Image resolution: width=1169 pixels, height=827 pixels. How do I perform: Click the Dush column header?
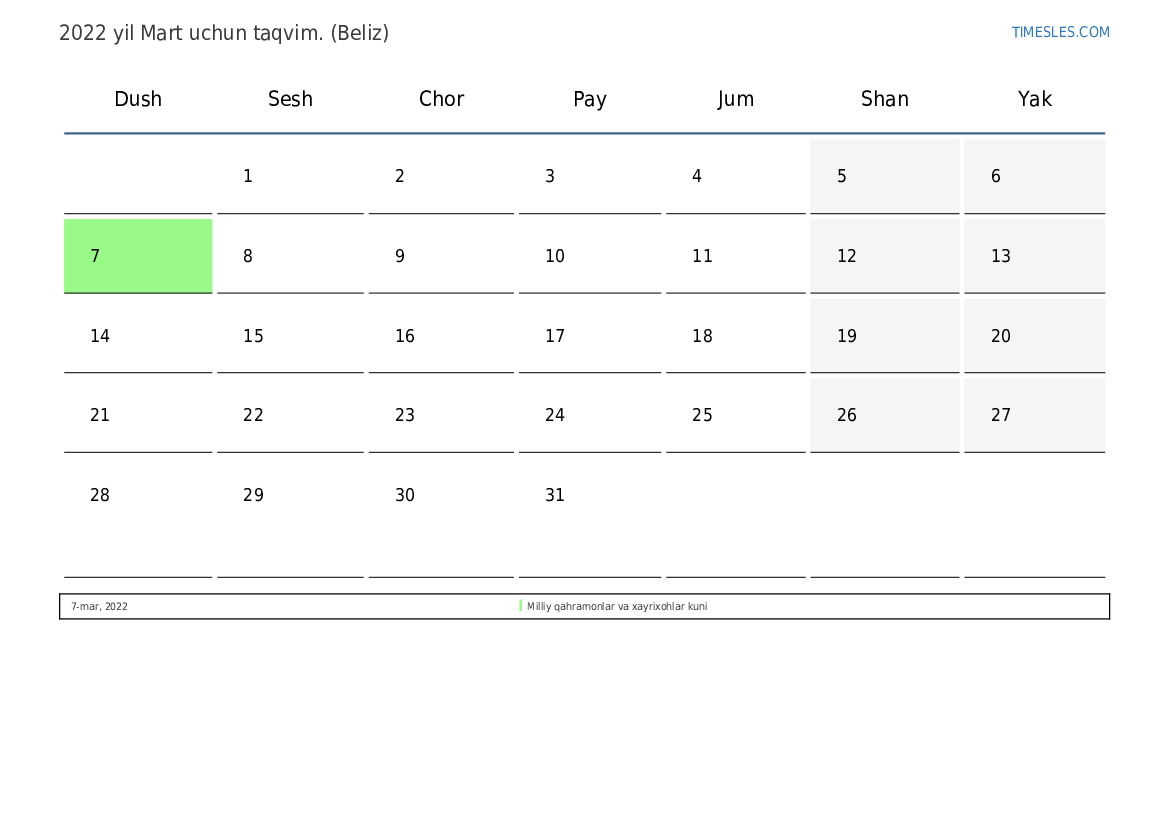(x=138, y=99)
